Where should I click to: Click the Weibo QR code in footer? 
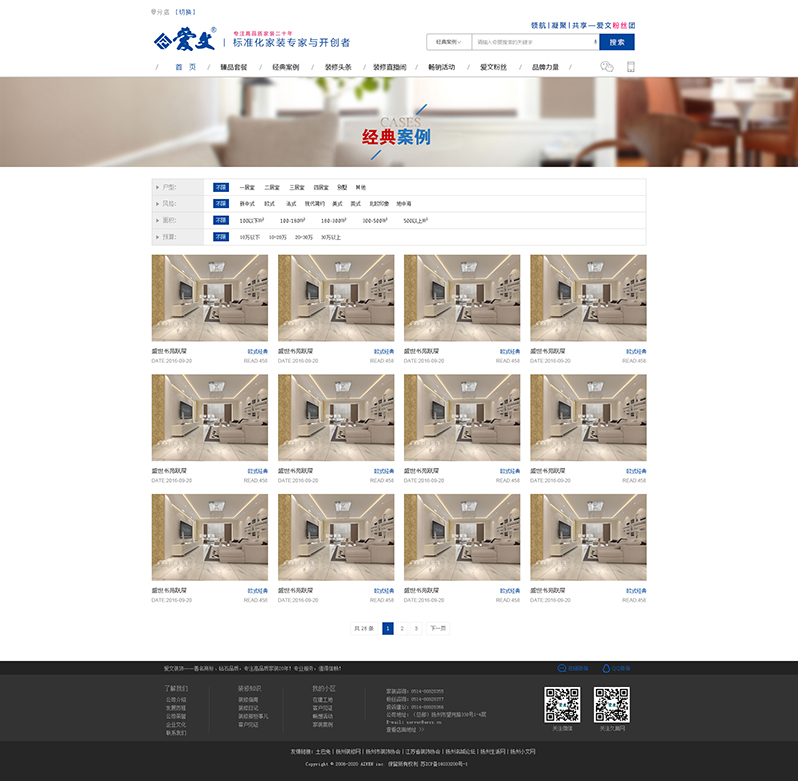point(561,704)
